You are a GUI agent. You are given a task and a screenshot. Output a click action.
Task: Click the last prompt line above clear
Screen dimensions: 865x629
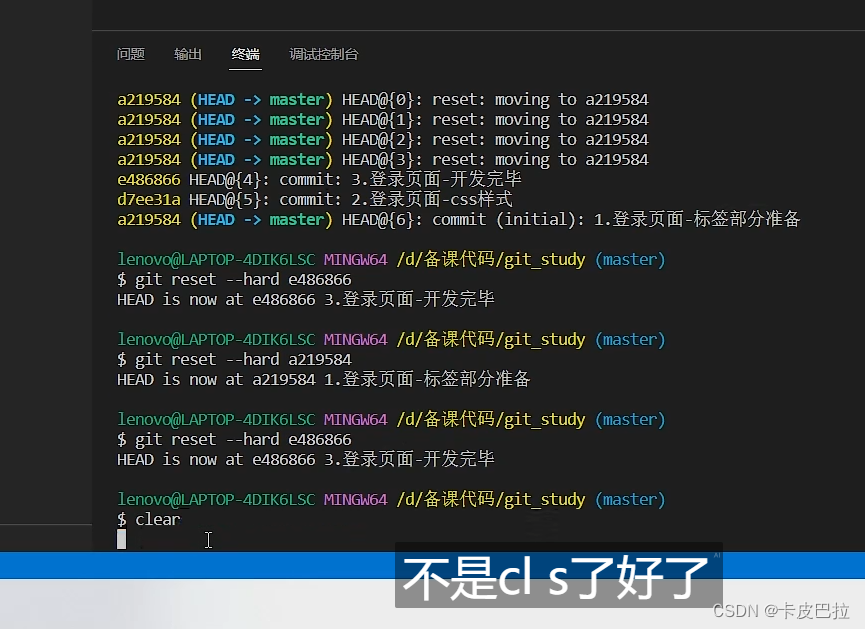(x=391, y=499)
